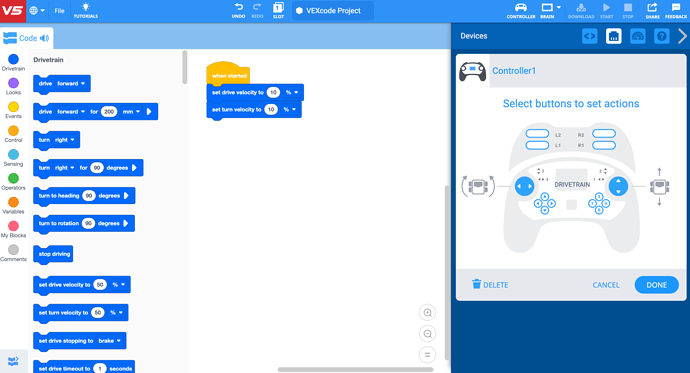Image resolution: width=690 pixels, height=373 pixels.
Task: Switch to the Code tab
Action: [26, 38]
